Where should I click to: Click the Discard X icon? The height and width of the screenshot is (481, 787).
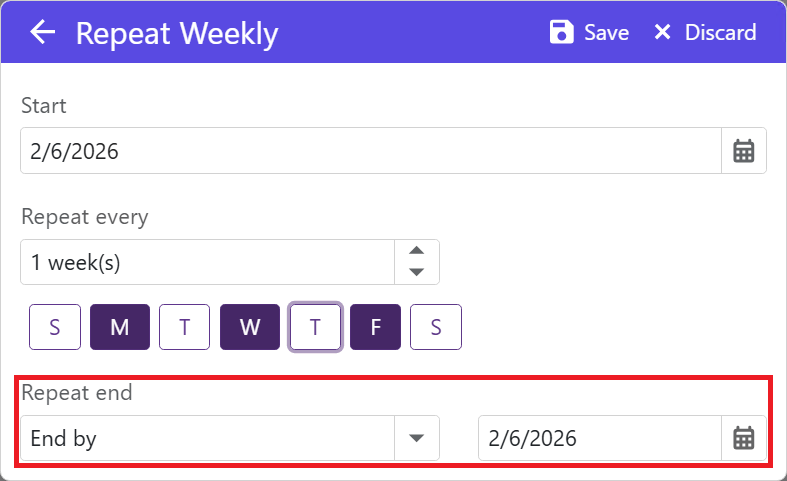tap(662, 33)
